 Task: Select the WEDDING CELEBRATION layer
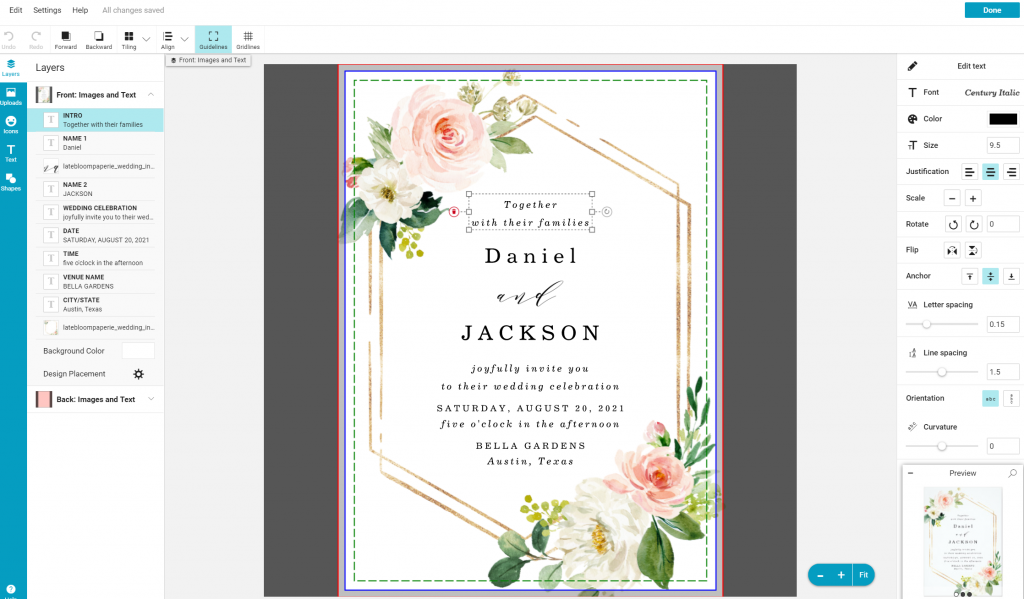[95, 212]
